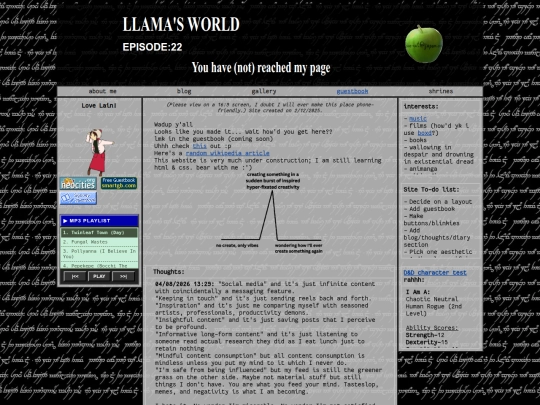Click the 'interests:' heading
The height and width of the screenshot is (405, 540).
[x=421, y=107]
